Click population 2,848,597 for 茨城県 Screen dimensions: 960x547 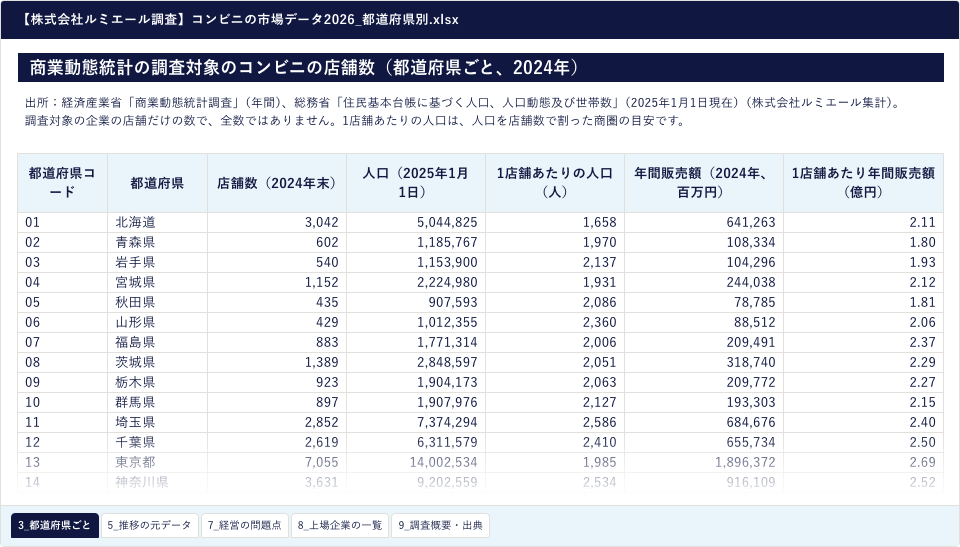[416, 363]
